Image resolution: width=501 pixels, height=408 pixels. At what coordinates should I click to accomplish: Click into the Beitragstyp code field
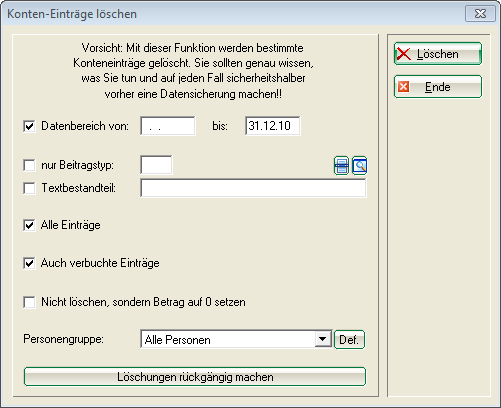(x=156, y=165)
